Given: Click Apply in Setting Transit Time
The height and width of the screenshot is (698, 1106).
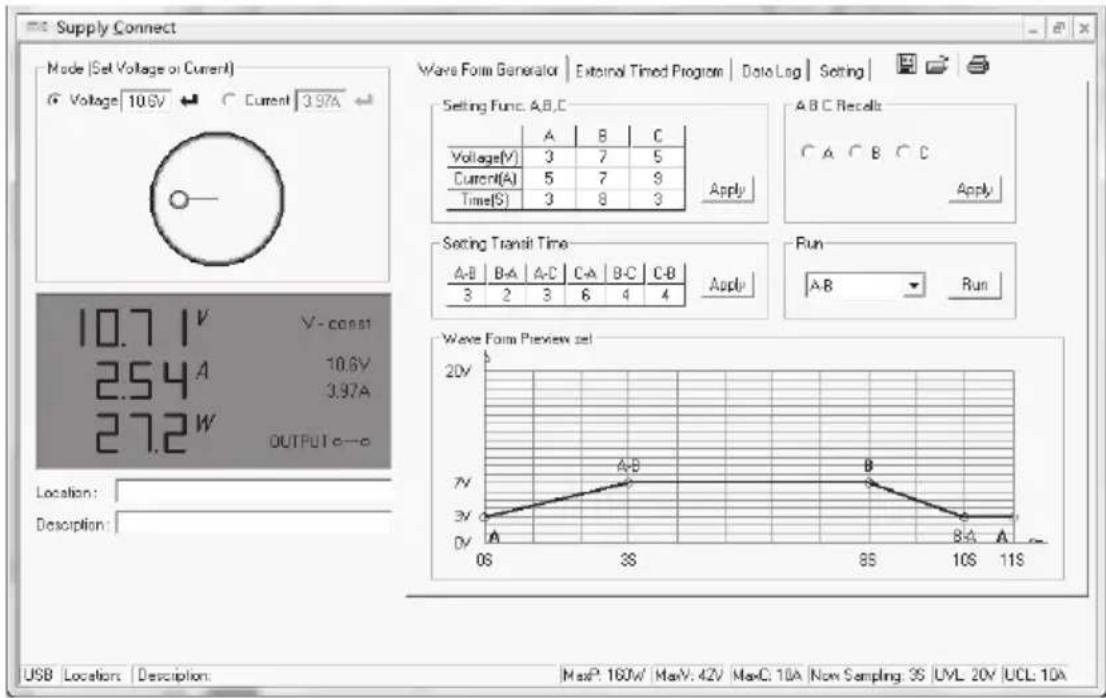Looking at the screenshot, I should pos(727,285).
